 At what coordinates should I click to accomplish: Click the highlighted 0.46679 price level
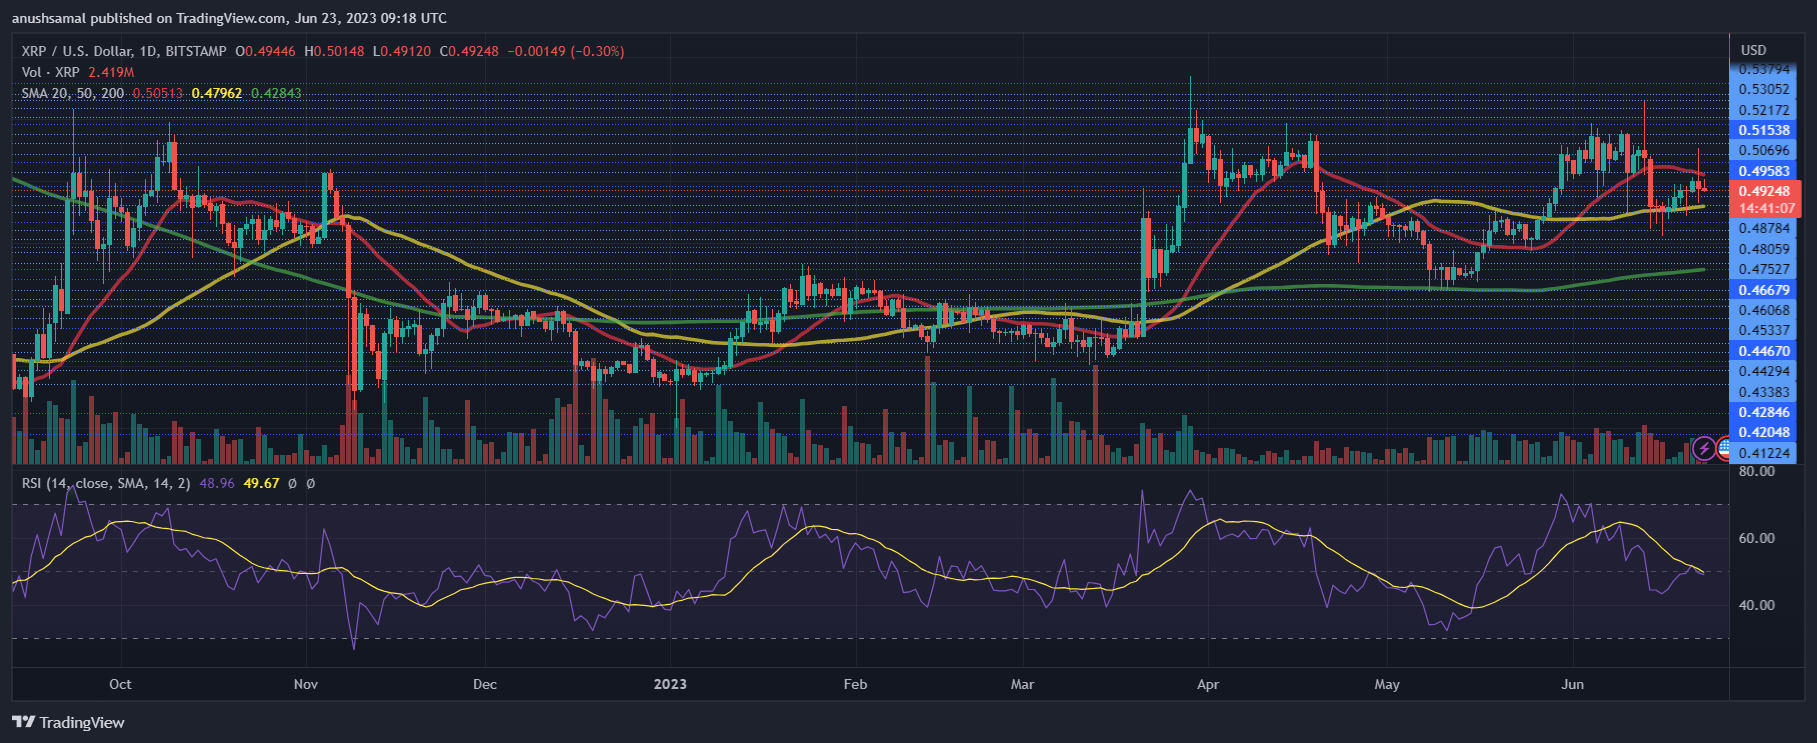(x=1763, y=290)
